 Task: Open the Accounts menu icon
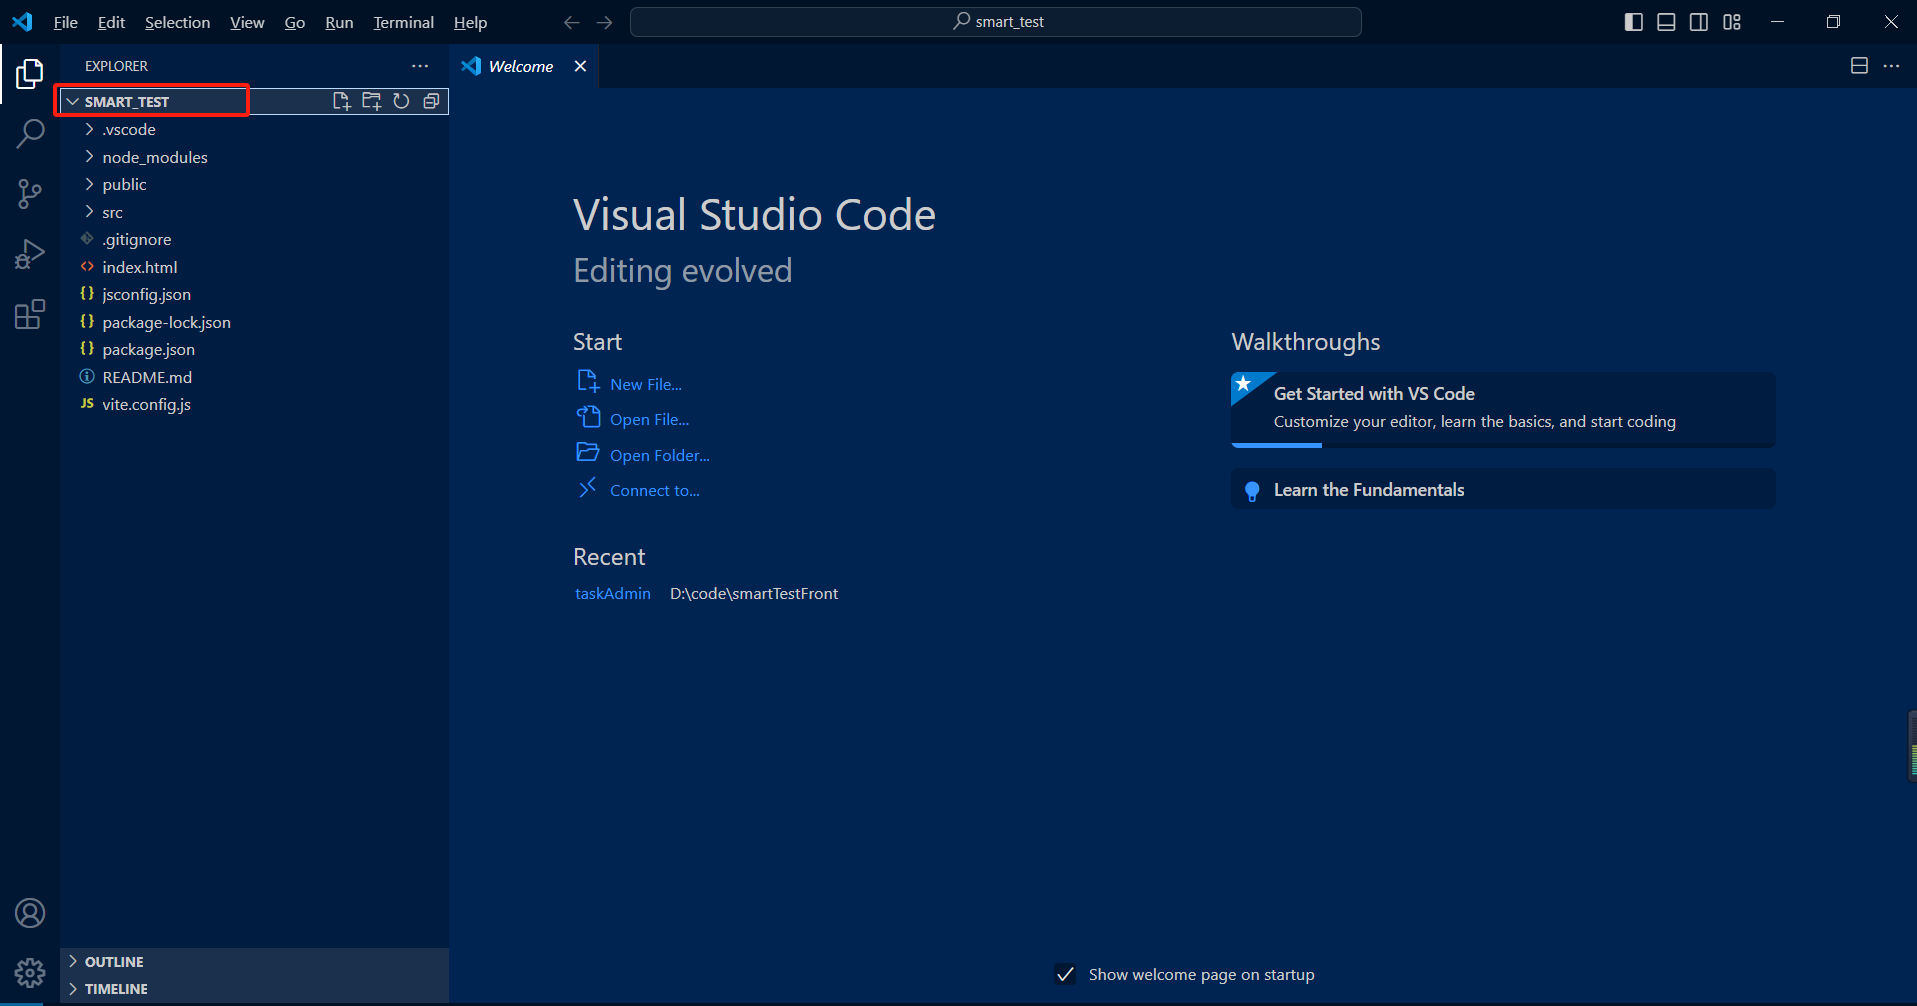30,913
